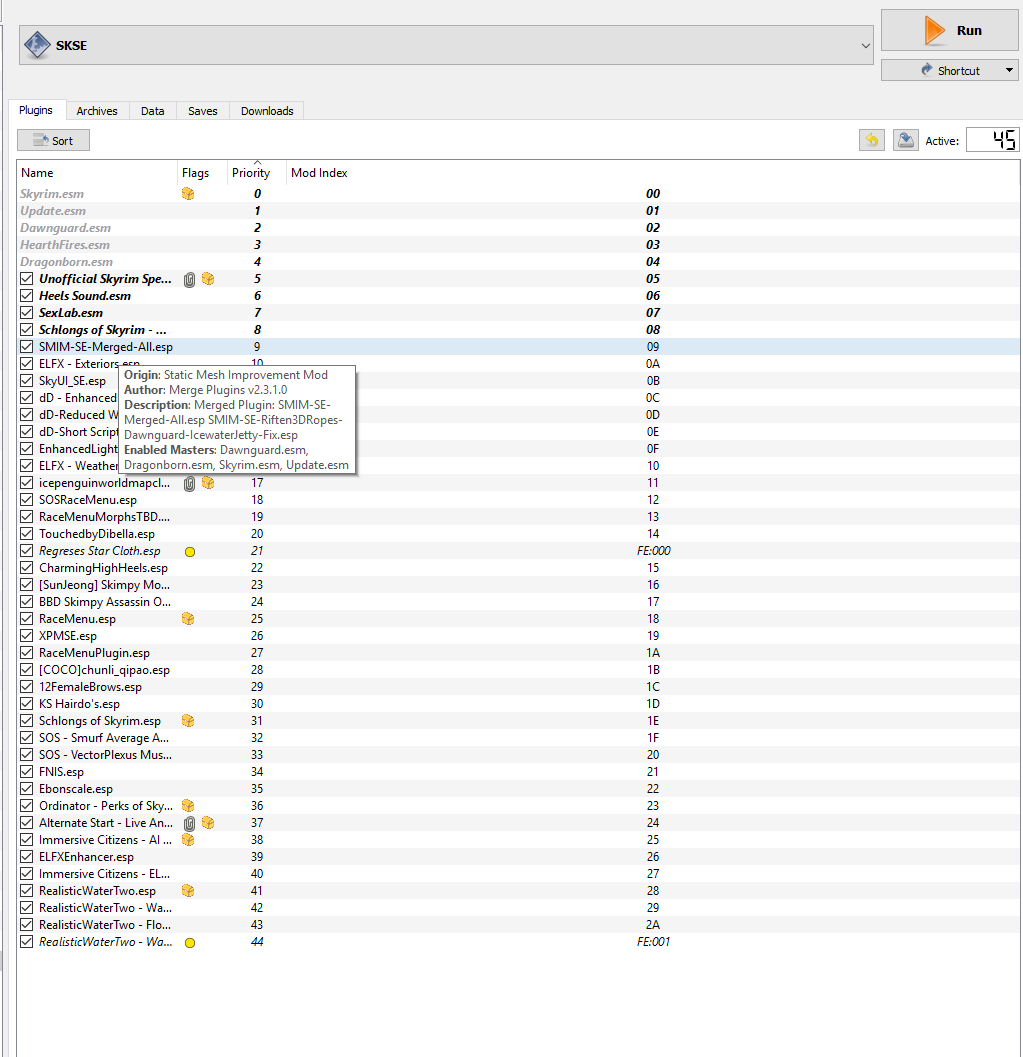
Task: Toggle SexLab.esm checkbox
Action: [x=26, y=312]
